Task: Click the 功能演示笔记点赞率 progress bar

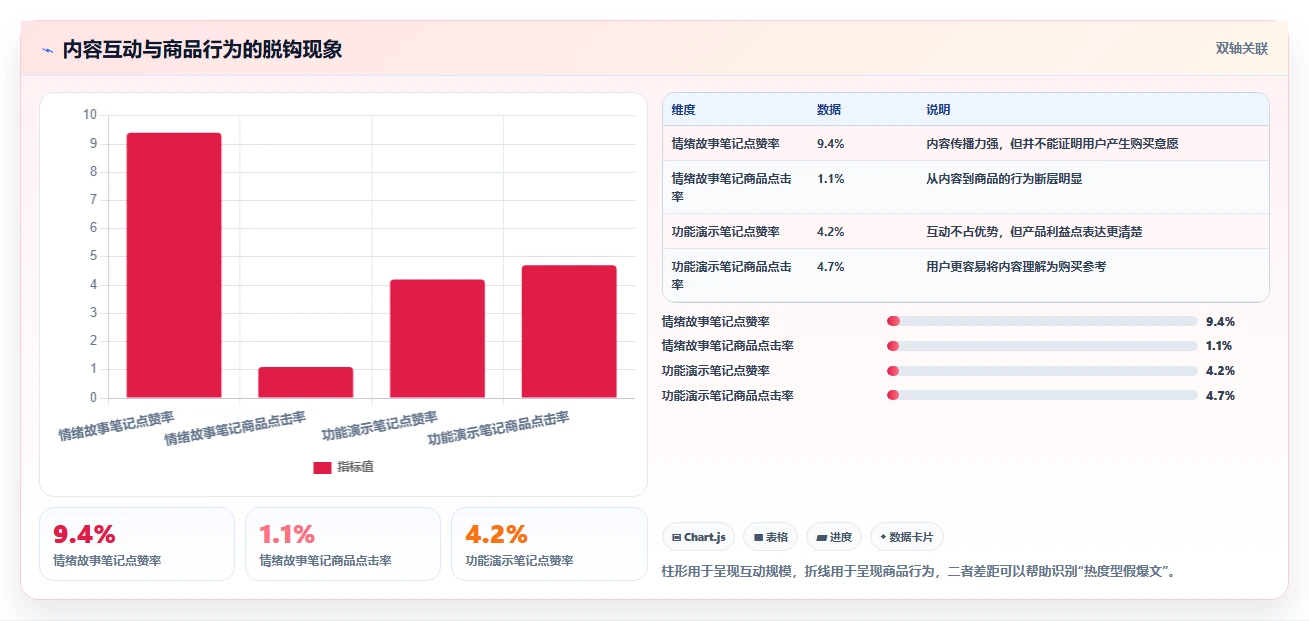Action: [x=1042, y=371]
